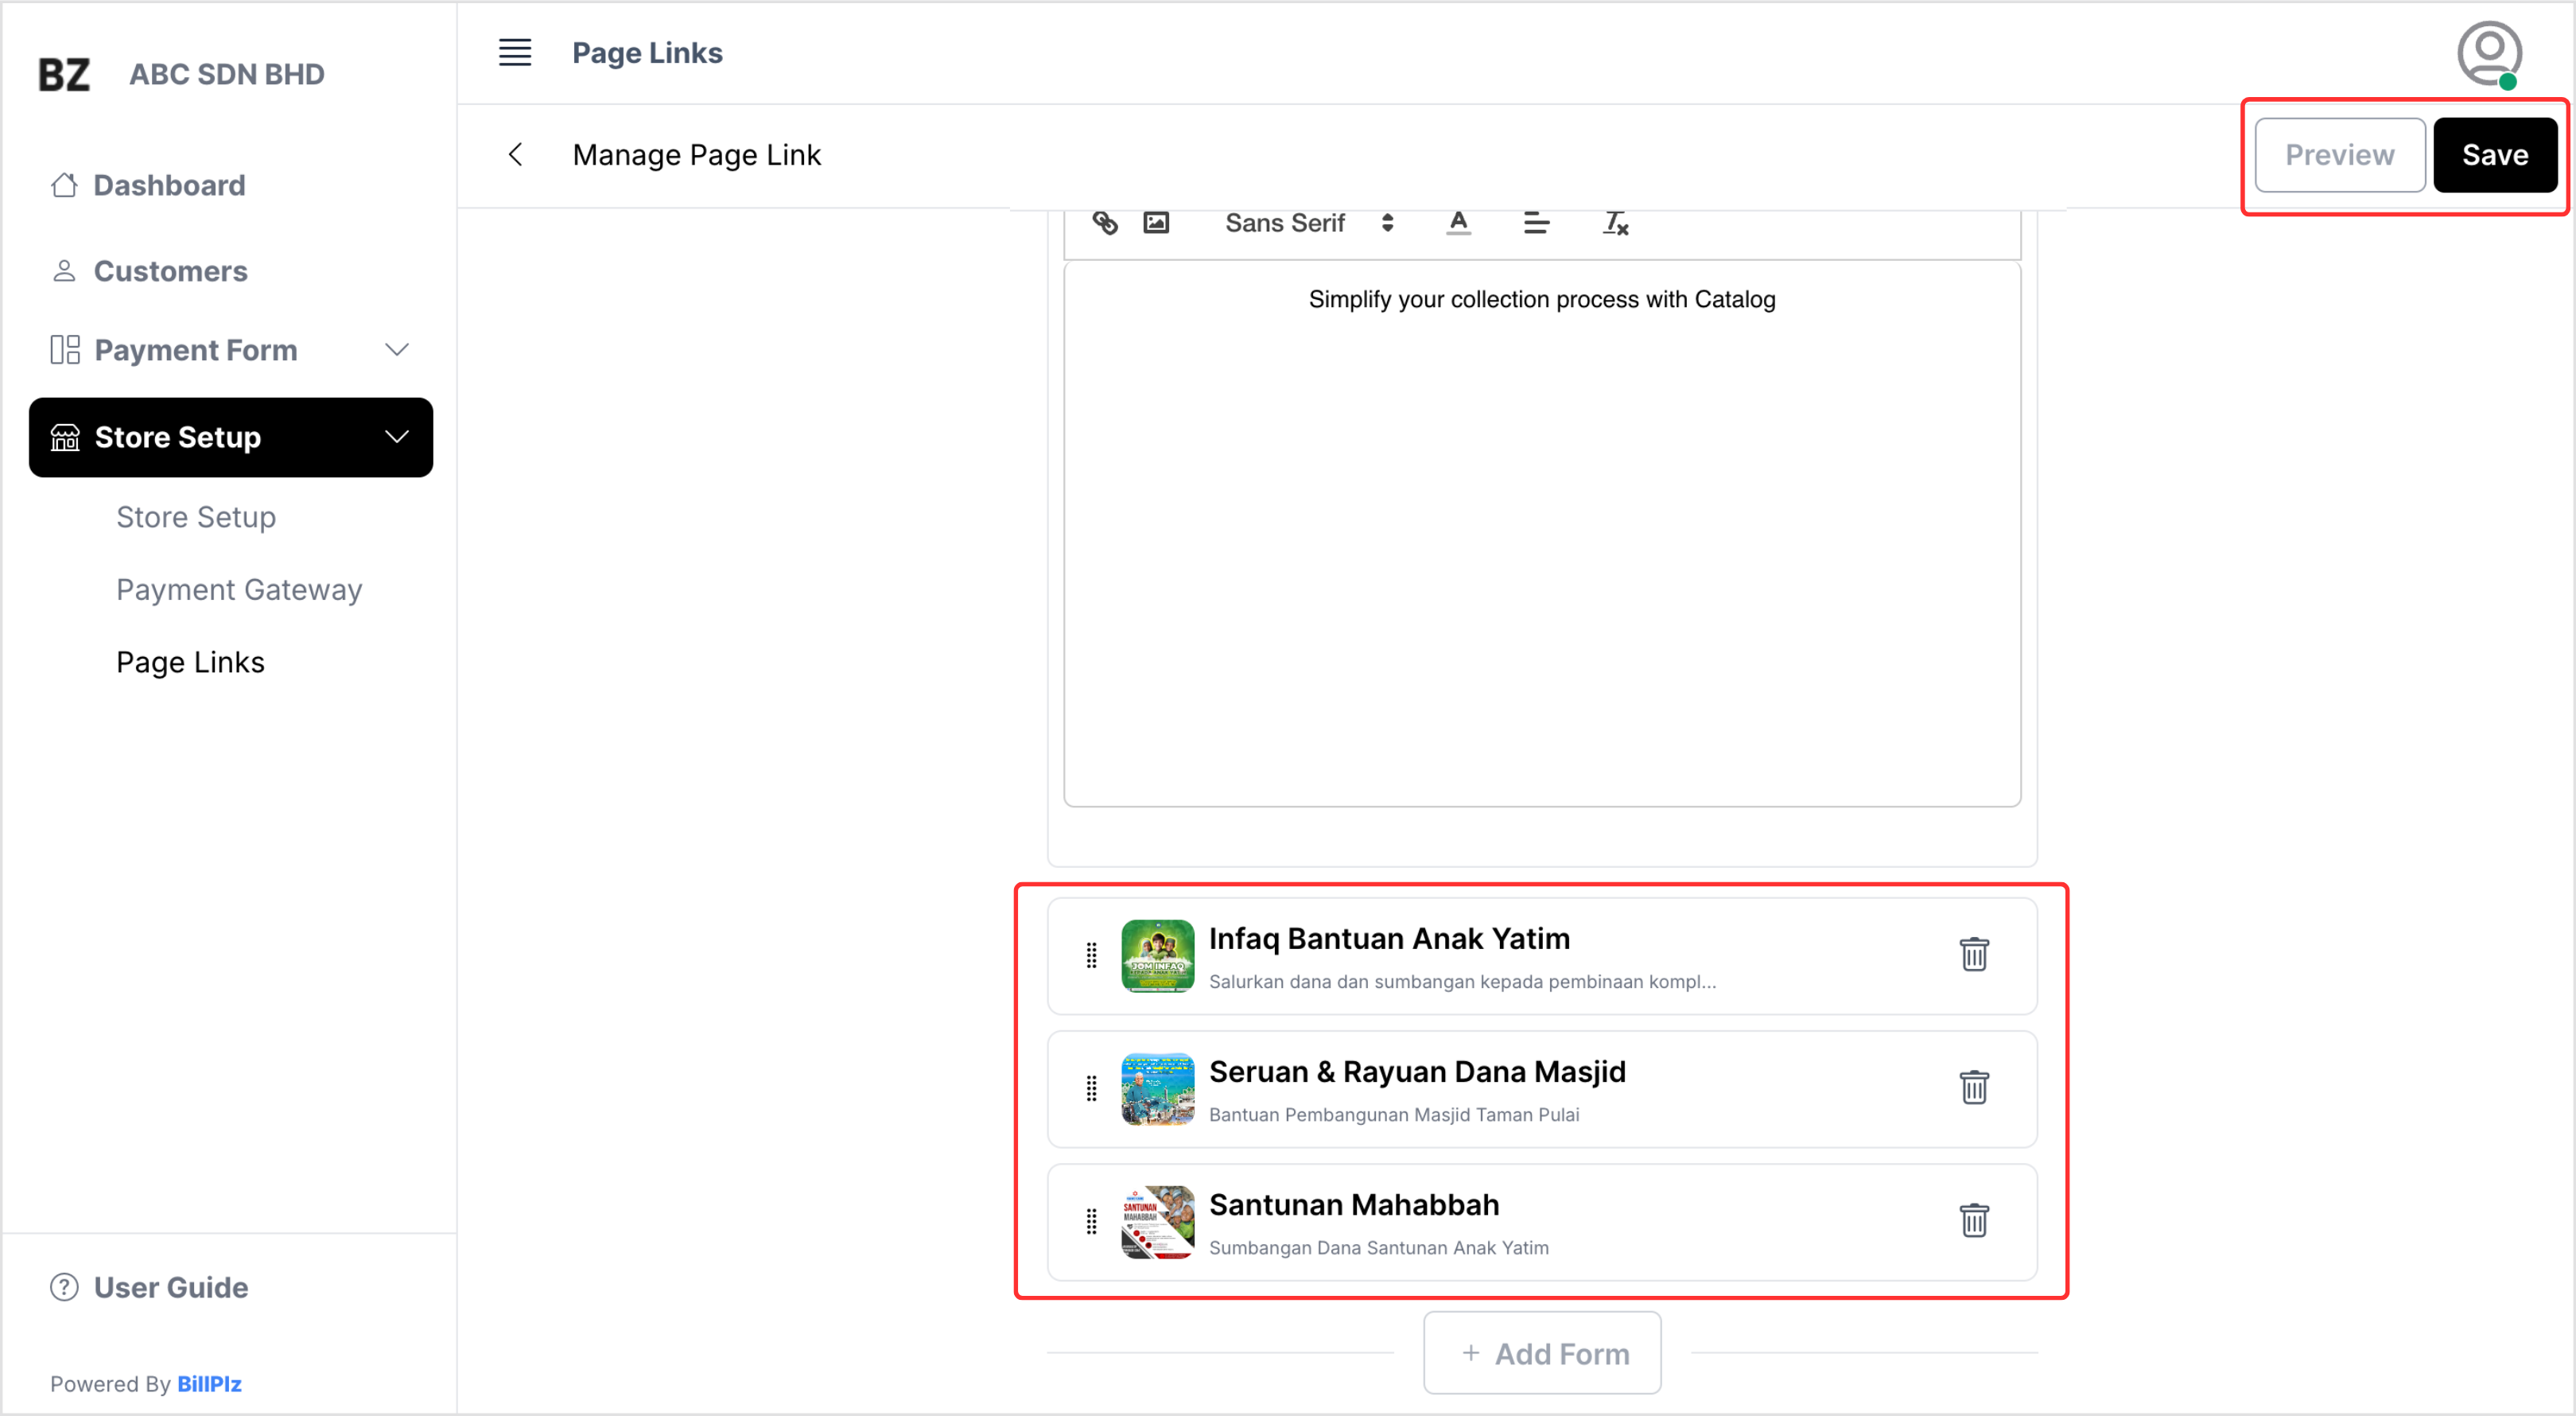Go back using the arrow beside Manage Page Link
Viewport: 2576px width, 1416px height.
[x=516, y=155]
